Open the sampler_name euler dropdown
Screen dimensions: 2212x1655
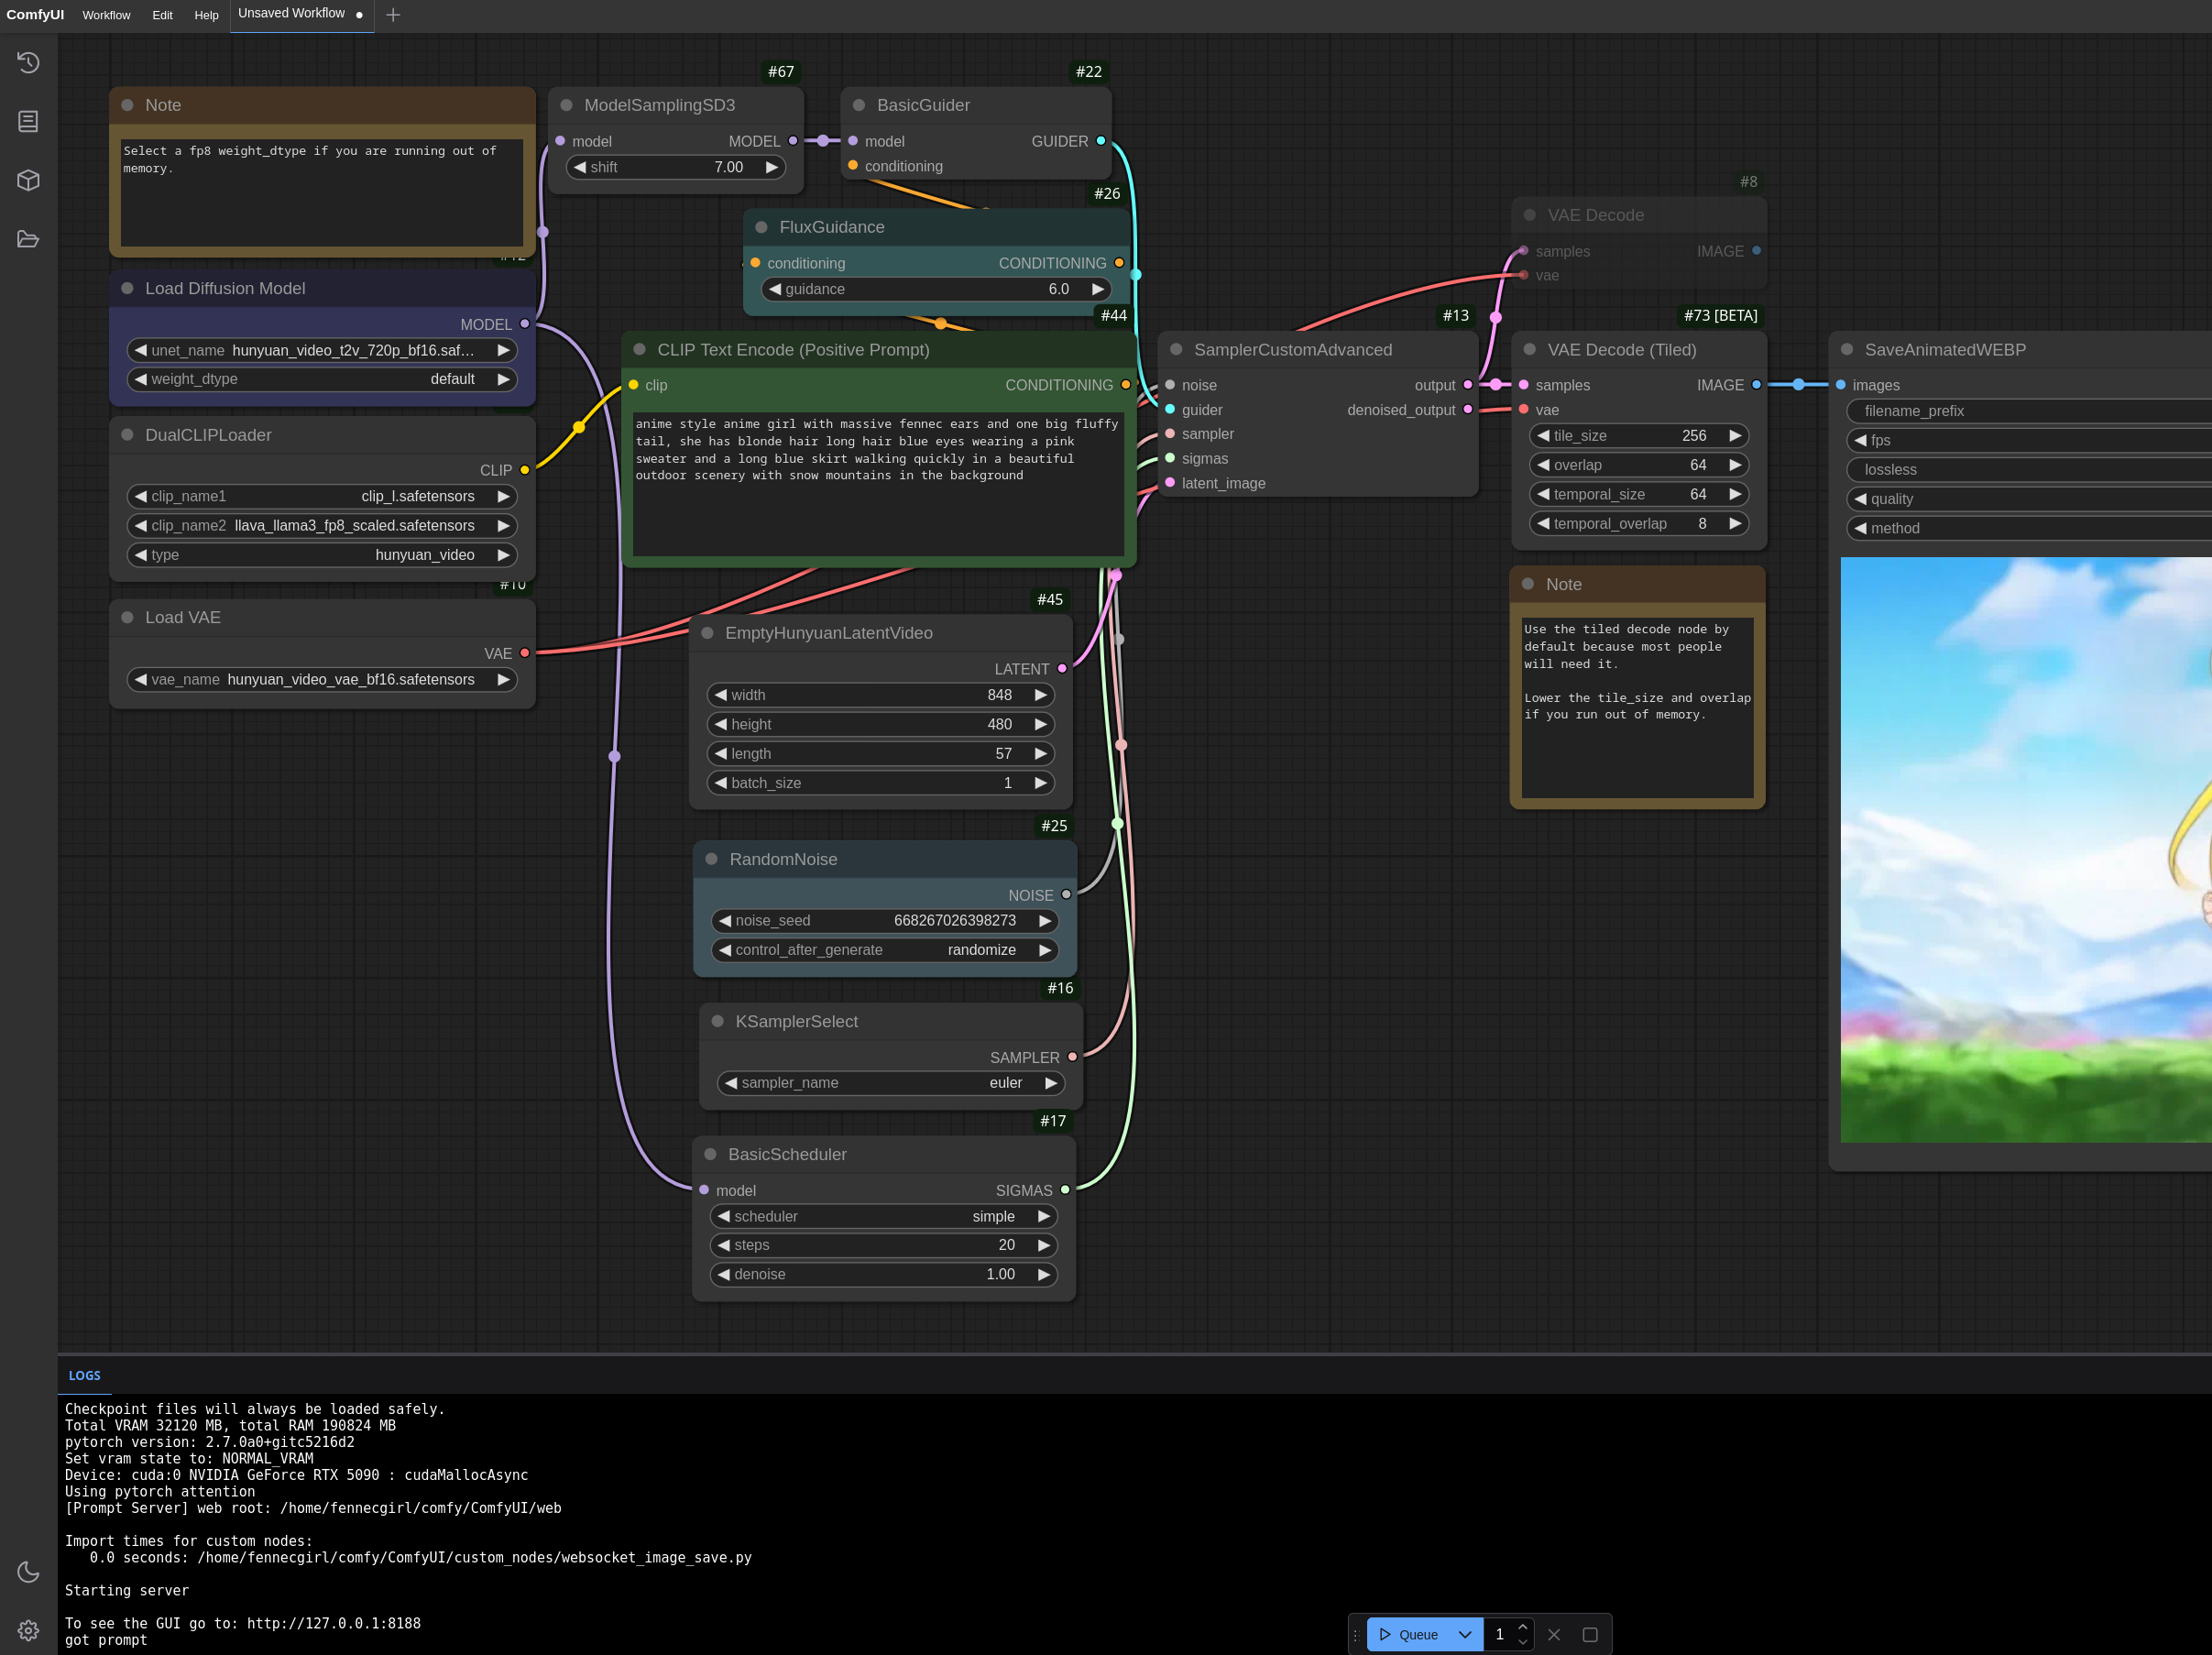click(890, 1083)
